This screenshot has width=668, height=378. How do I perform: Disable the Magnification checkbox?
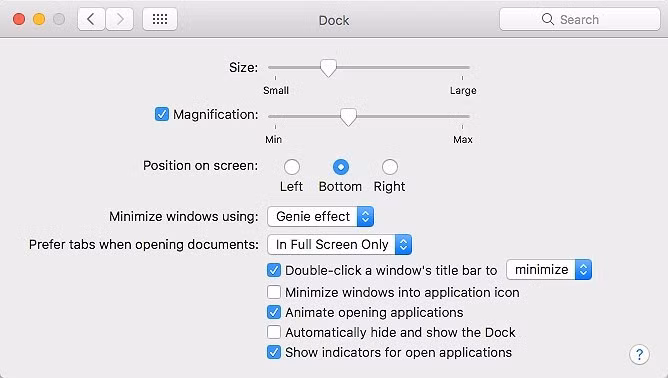(x=162, y=114)
